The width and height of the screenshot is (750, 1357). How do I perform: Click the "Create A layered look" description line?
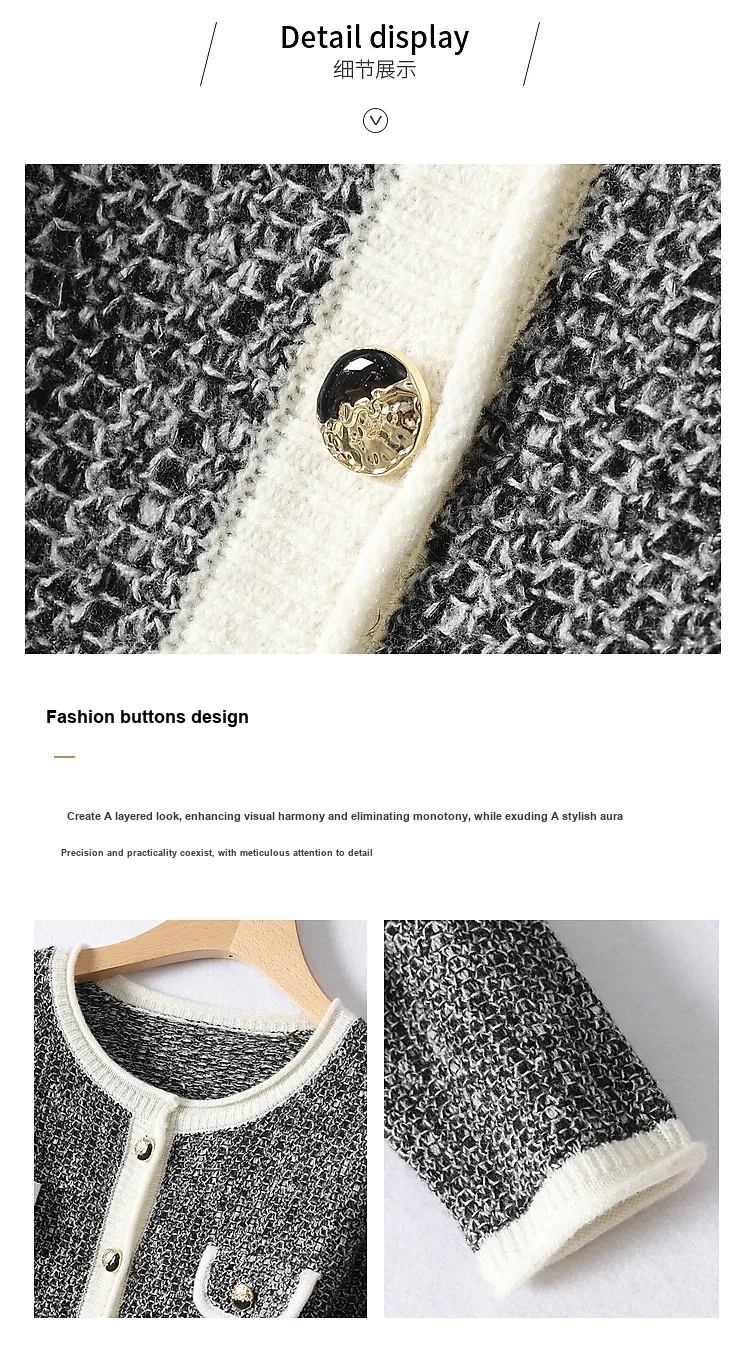pyautogui.click(x=345, y=816)
